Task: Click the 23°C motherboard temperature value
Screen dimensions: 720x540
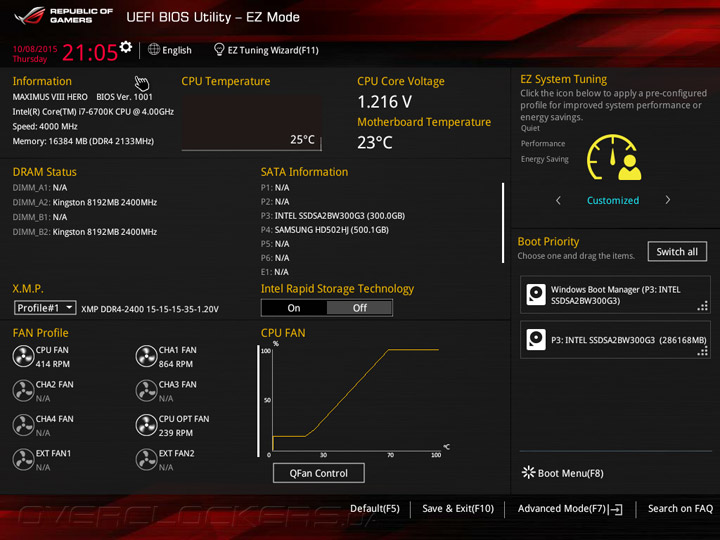Action: click(x=375, y=142)
